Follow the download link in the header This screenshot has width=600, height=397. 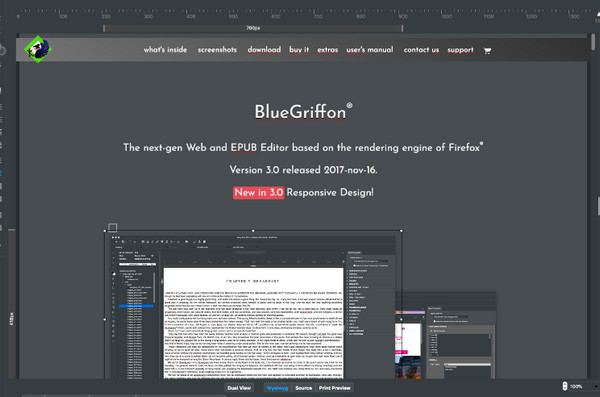(x=264, y=50)
